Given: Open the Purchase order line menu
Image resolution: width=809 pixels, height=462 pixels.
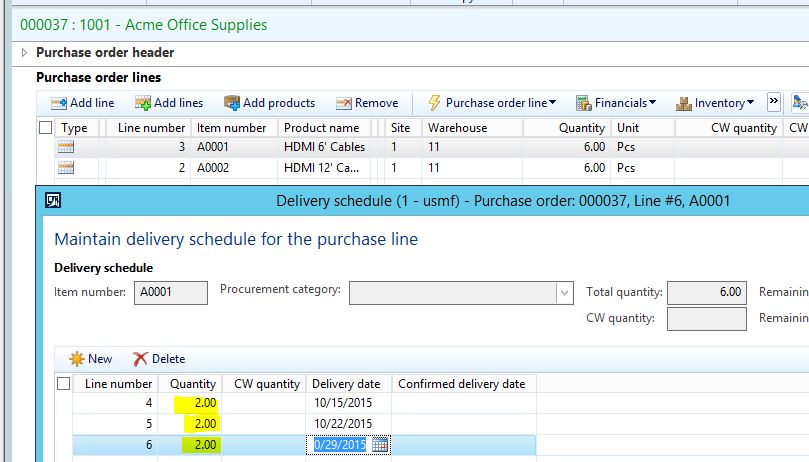Looking at the screenshot, I should pyautogui.click(x=492, y=103).
